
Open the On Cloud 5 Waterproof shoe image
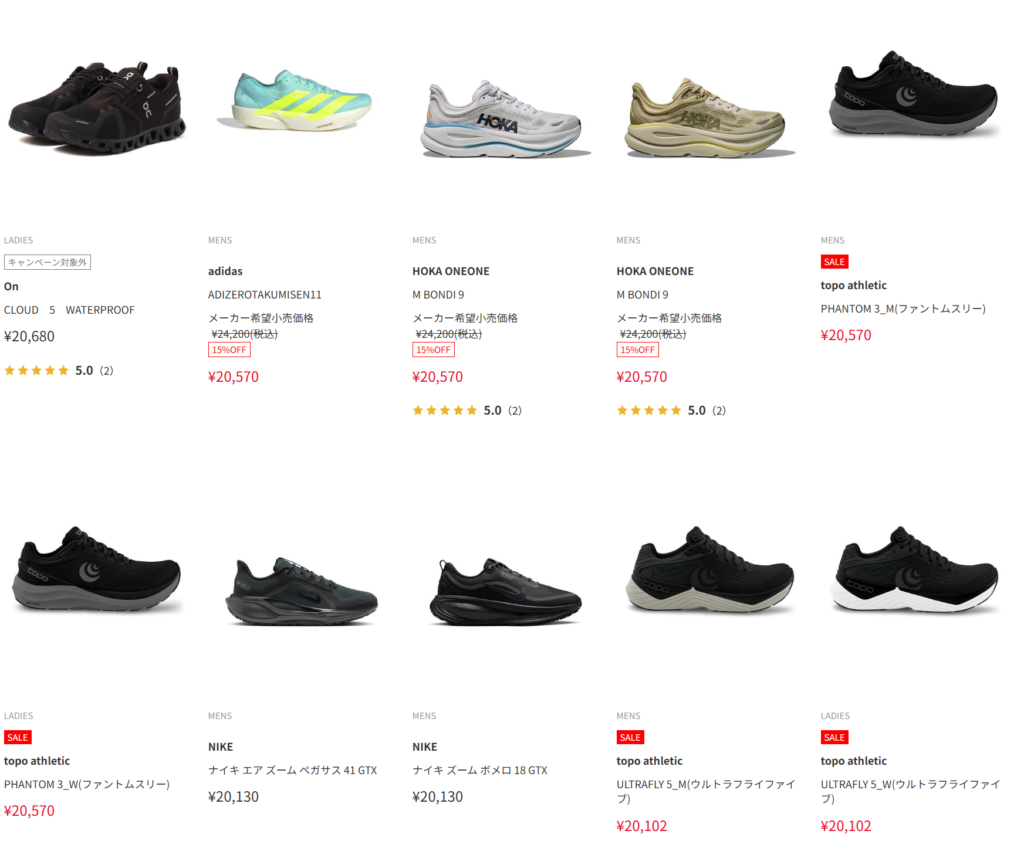point(96,108)
